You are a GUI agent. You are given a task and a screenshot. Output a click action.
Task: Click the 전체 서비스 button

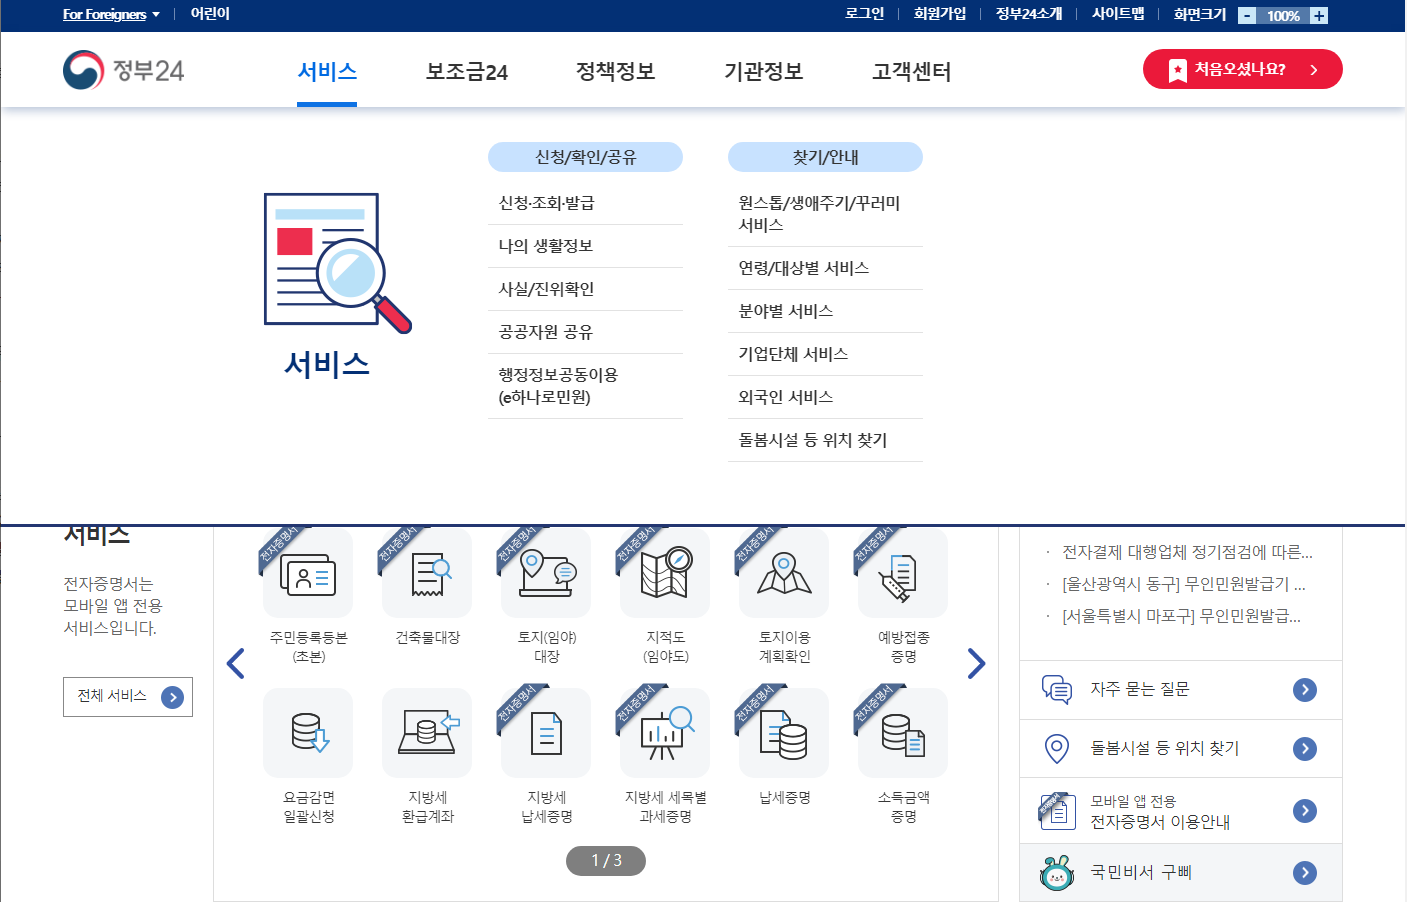pos(128,696)
